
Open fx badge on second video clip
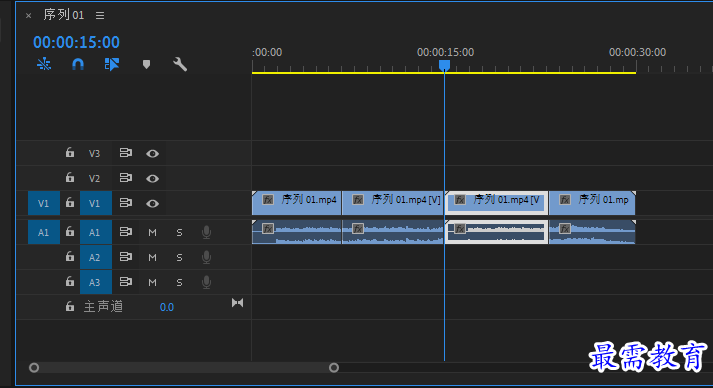click(x=358, y=200)
